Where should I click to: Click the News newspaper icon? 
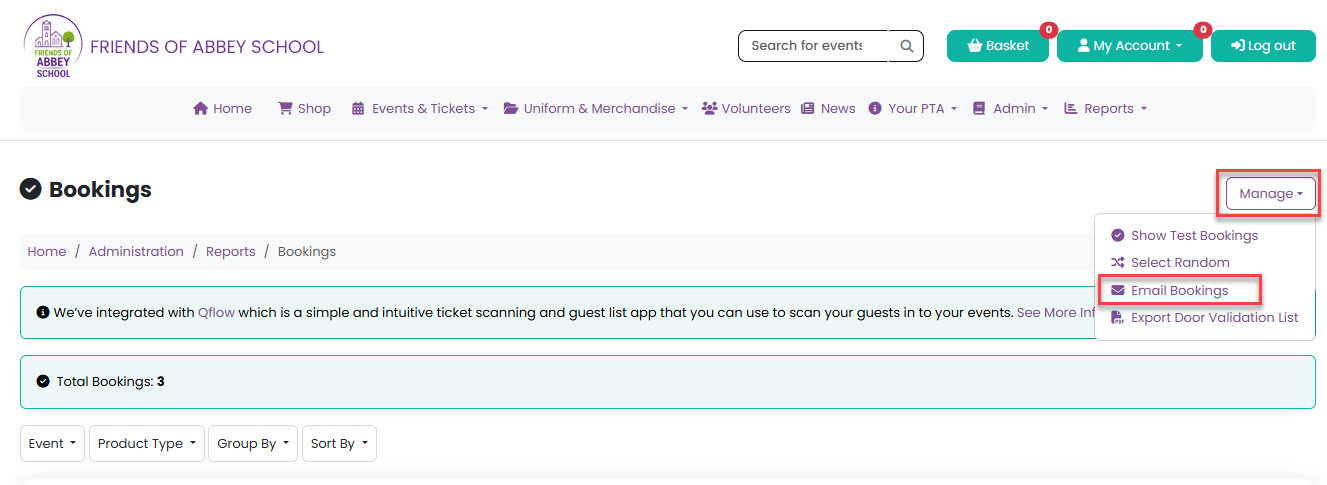(x=808, y=108)
